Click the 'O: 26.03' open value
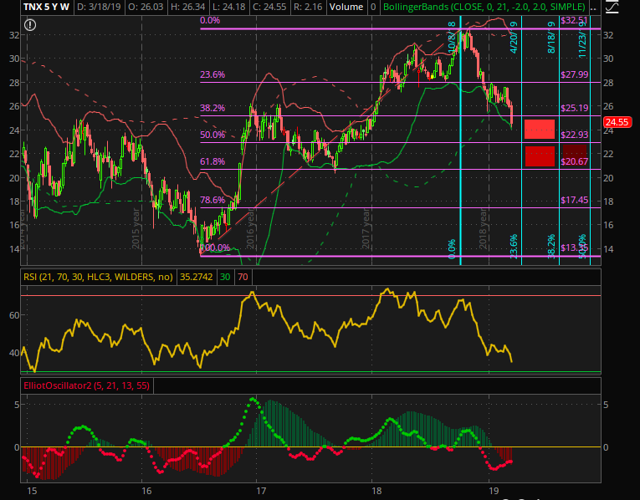This screenshot has width=640, height=500. 146,7
